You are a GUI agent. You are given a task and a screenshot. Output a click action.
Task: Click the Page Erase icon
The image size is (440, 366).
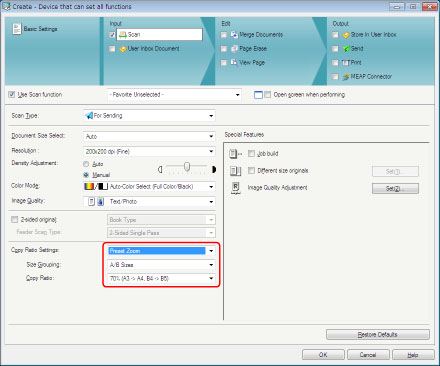(x=234, y=49)
